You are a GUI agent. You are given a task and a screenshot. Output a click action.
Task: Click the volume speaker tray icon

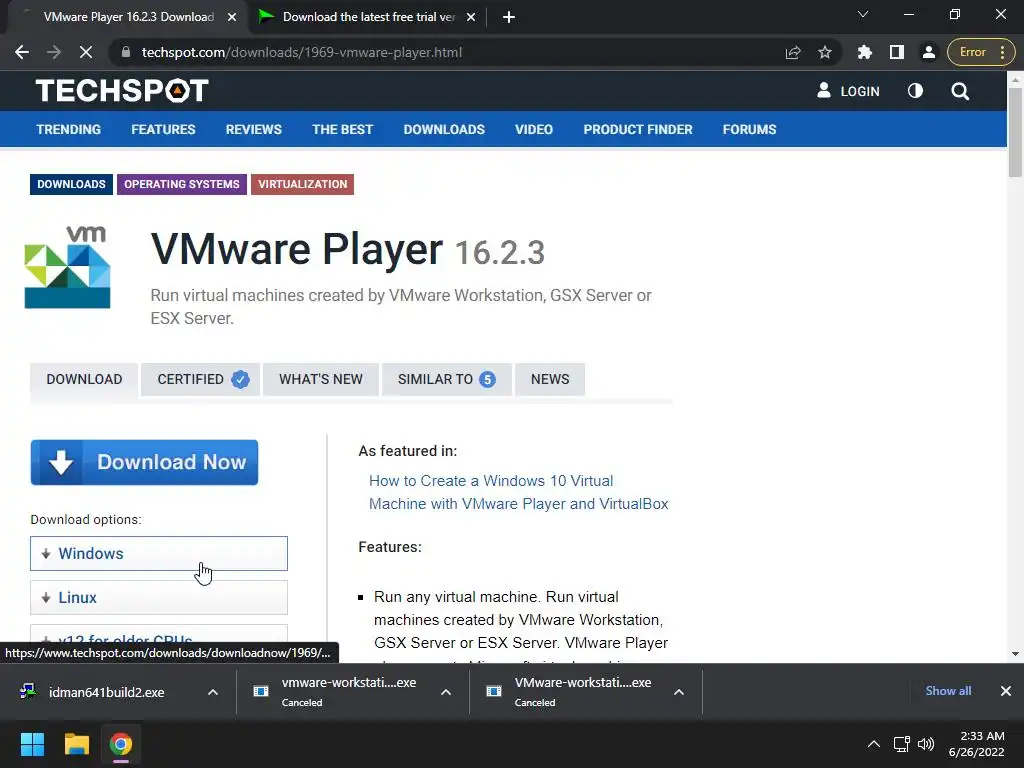click(926, 744)
